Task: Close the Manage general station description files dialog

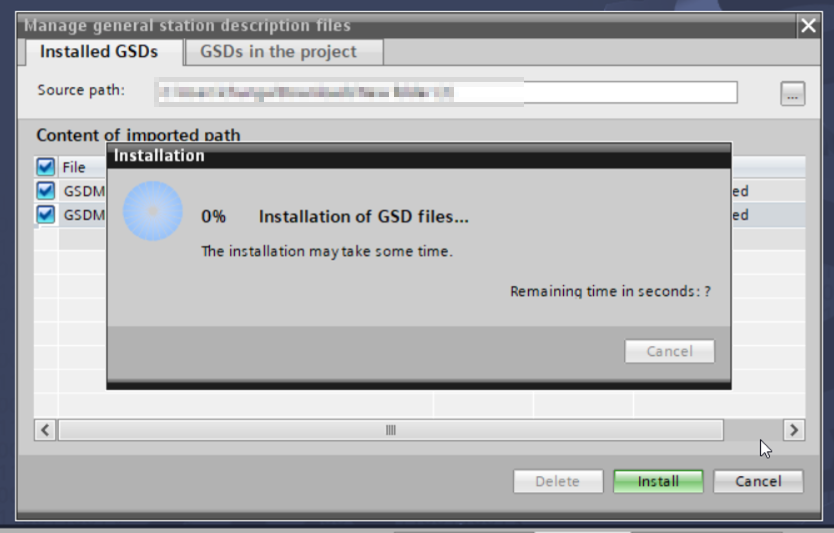Action: (808, 25)
